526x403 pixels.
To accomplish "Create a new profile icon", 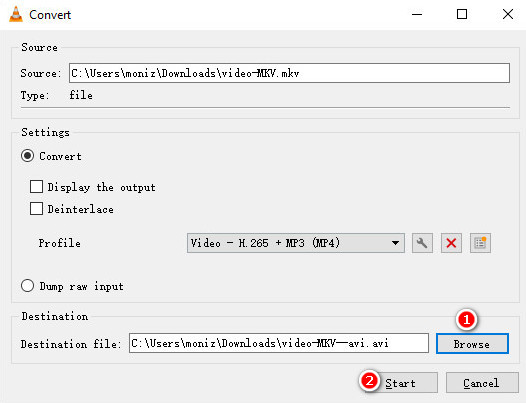I will tap(480, 243).
